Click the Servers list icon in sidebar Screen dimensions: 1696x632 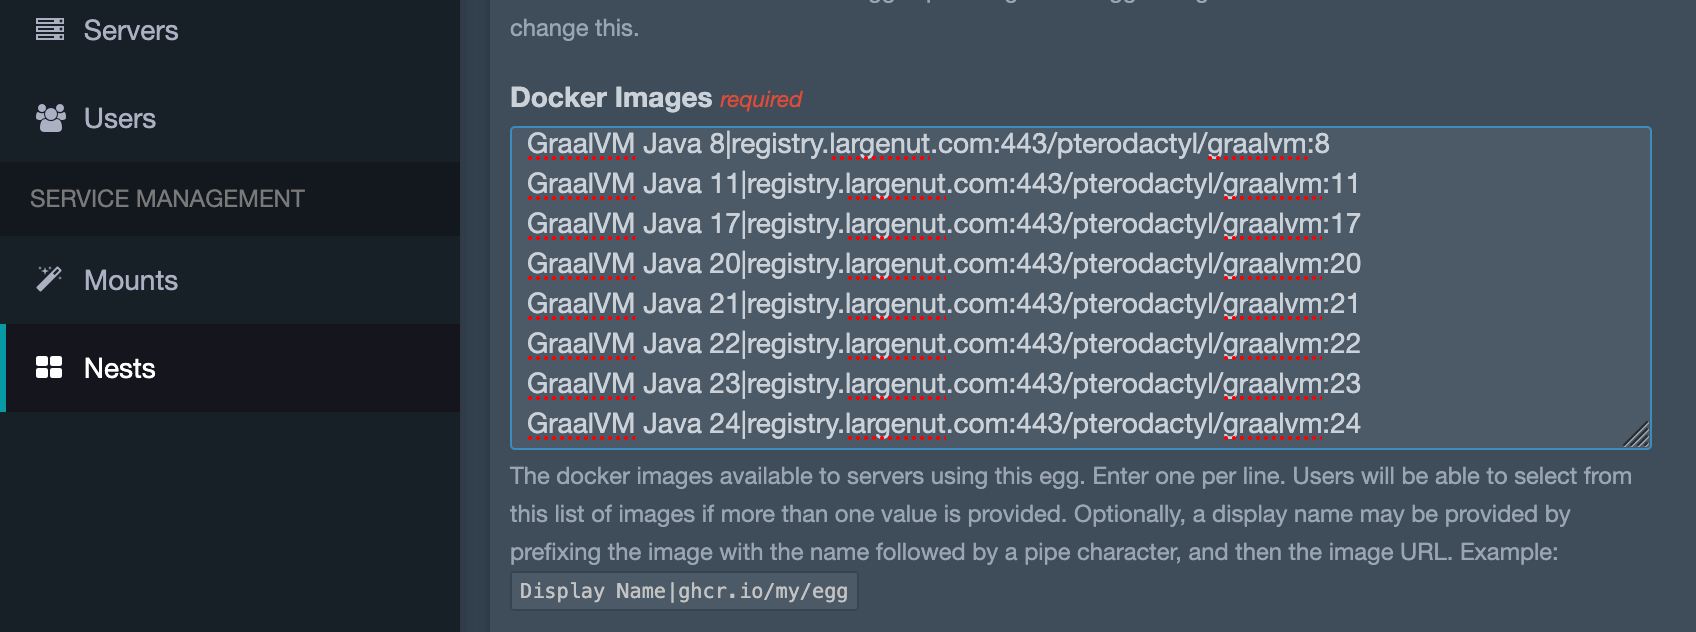(x=50, y=30)
